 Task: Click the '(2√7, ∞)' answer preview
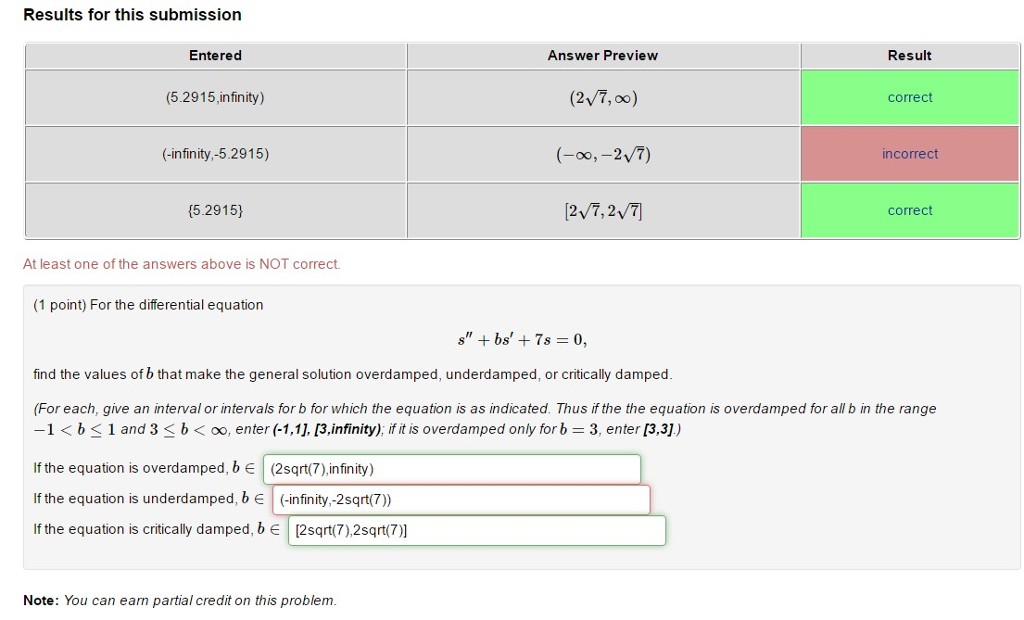tap(602, 97)
